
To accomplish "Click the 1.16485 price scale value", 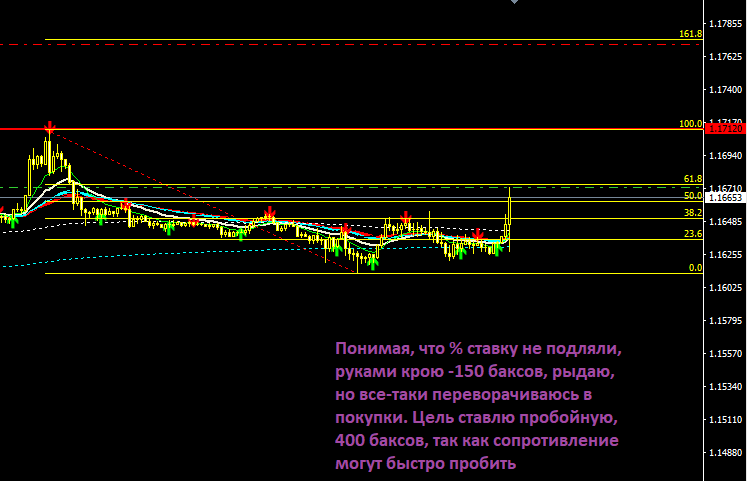I will coord(726,222).
